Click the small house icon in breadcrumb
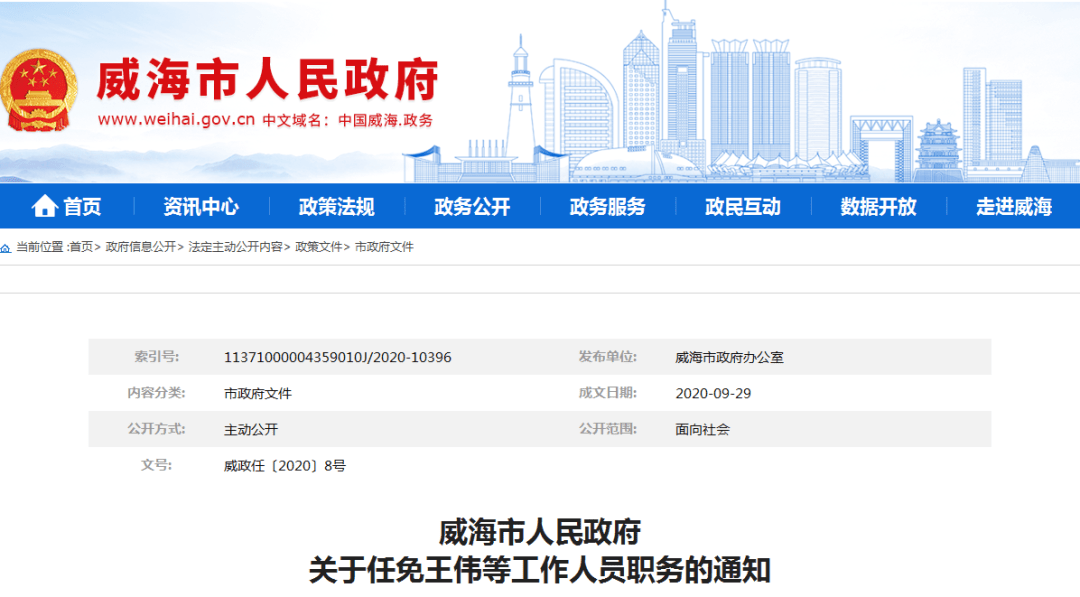Screen dimensions: 1080x597 point(6,247)
